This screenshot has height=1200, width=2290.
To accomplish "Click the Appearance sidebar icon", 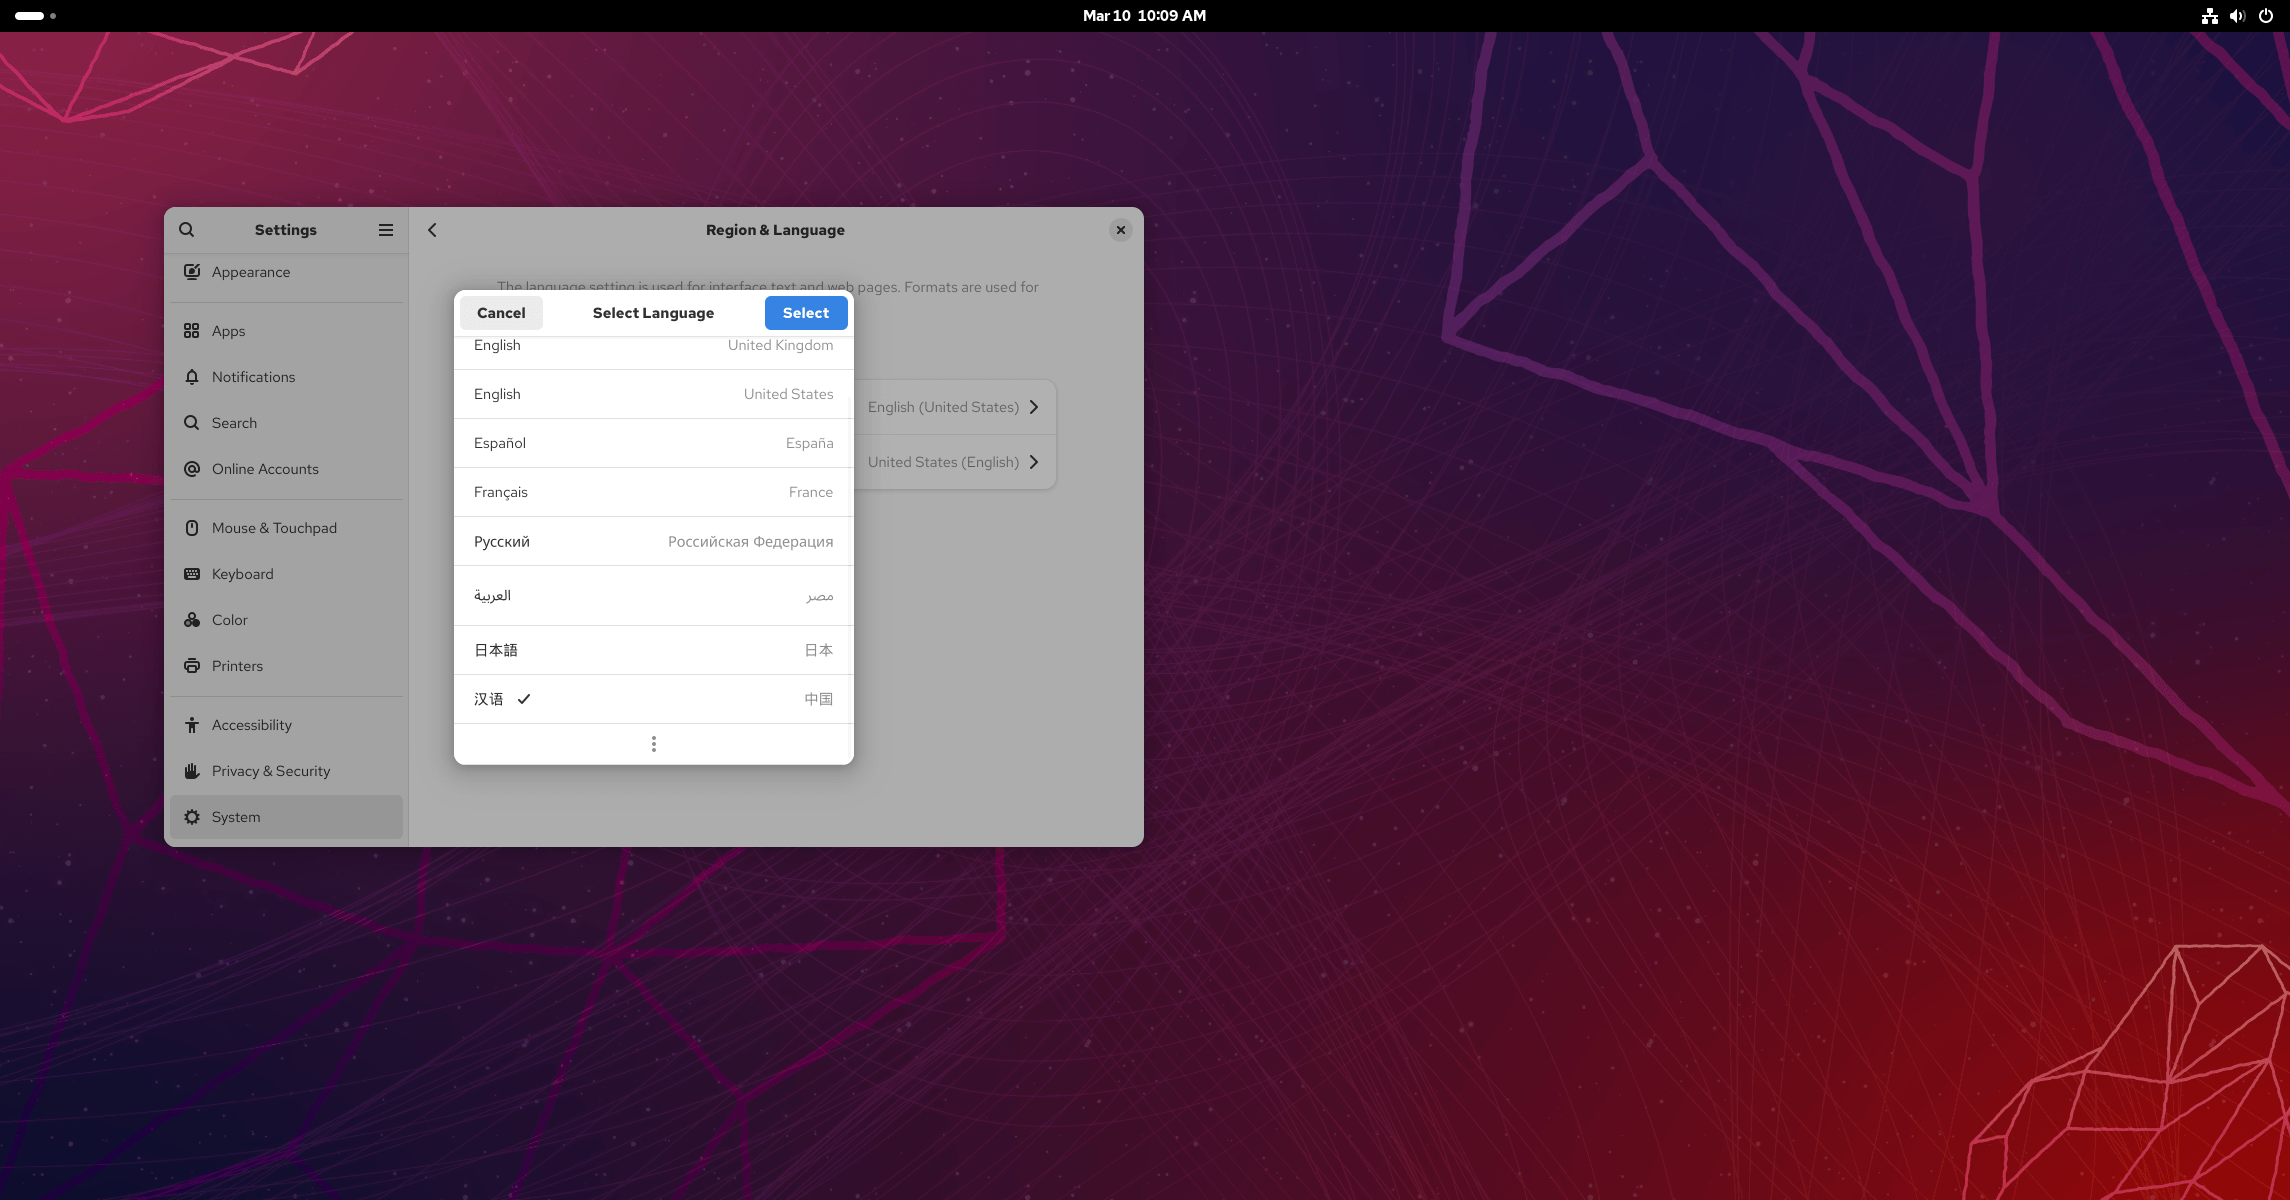I will click(192, 271).
